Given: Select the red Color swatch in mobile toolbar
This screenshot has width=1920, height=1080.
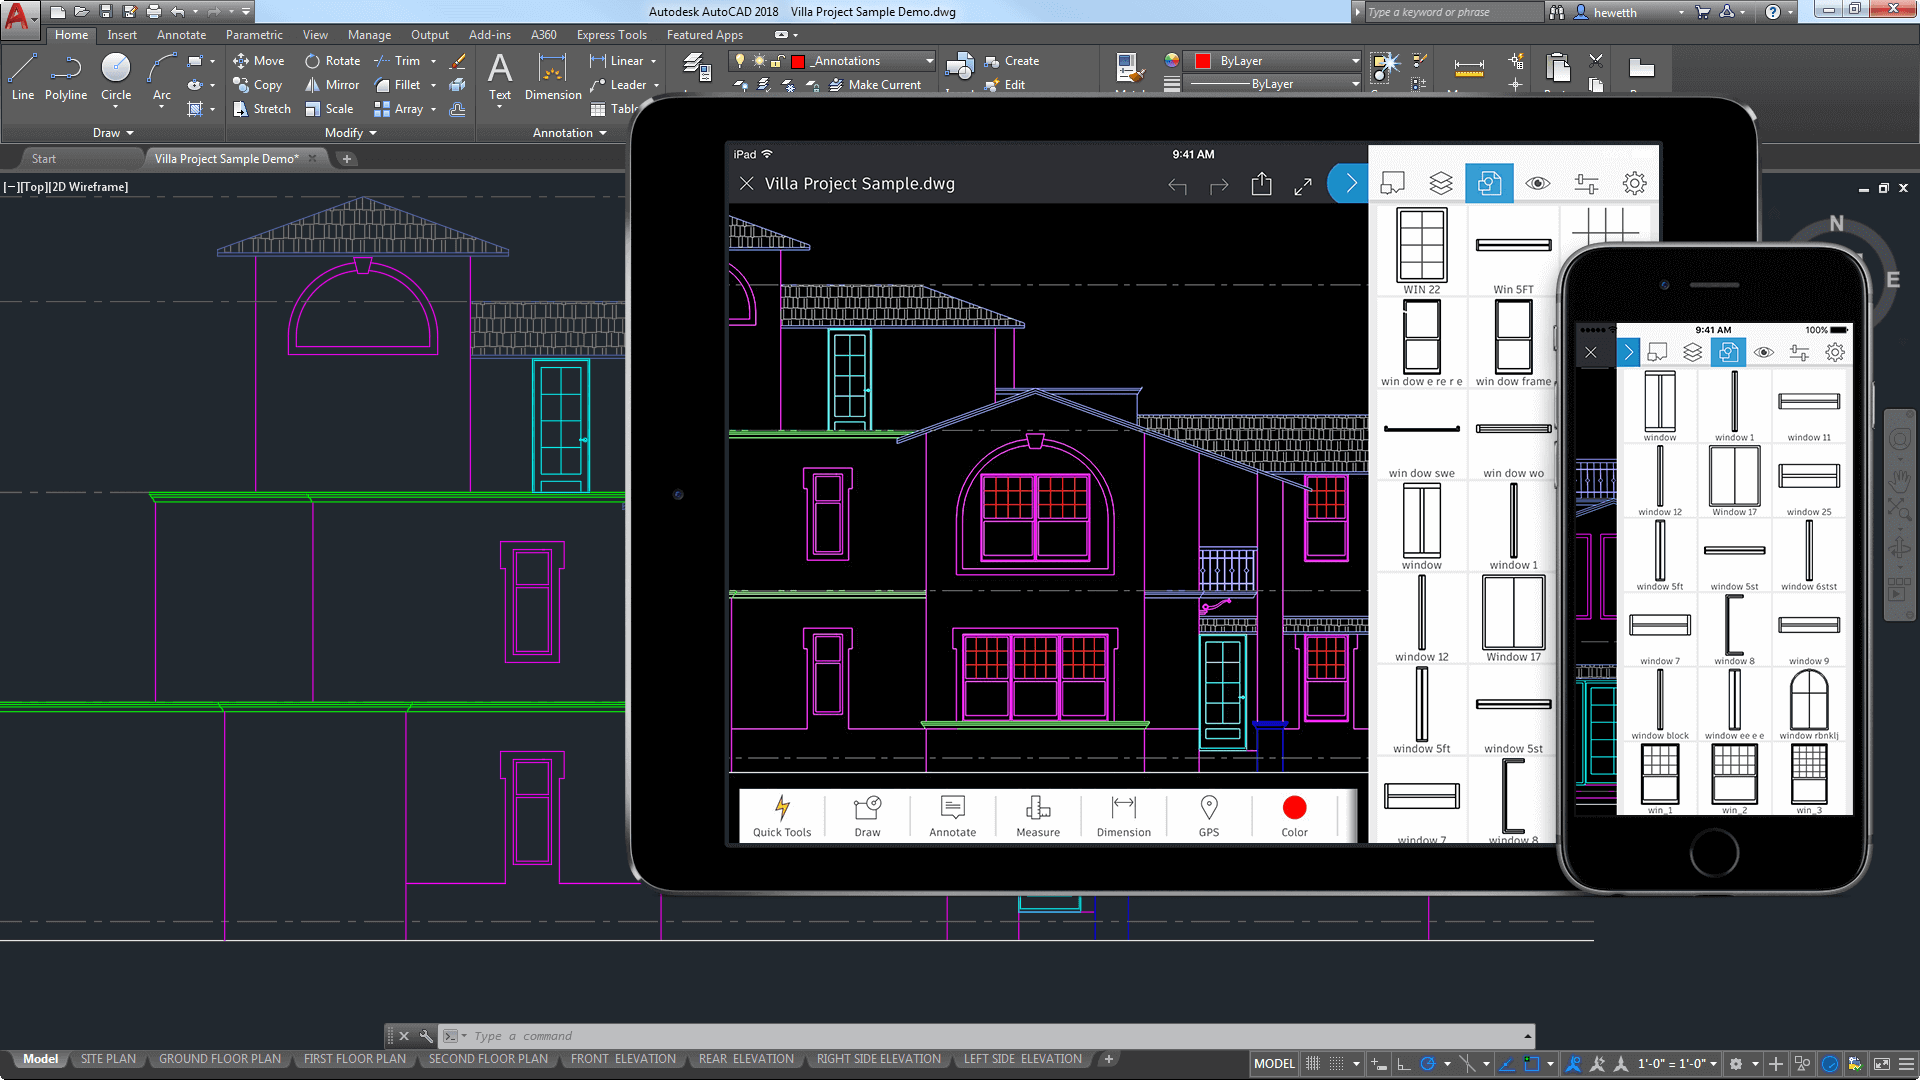Looking at the screenshot, I should point(1294,806).
